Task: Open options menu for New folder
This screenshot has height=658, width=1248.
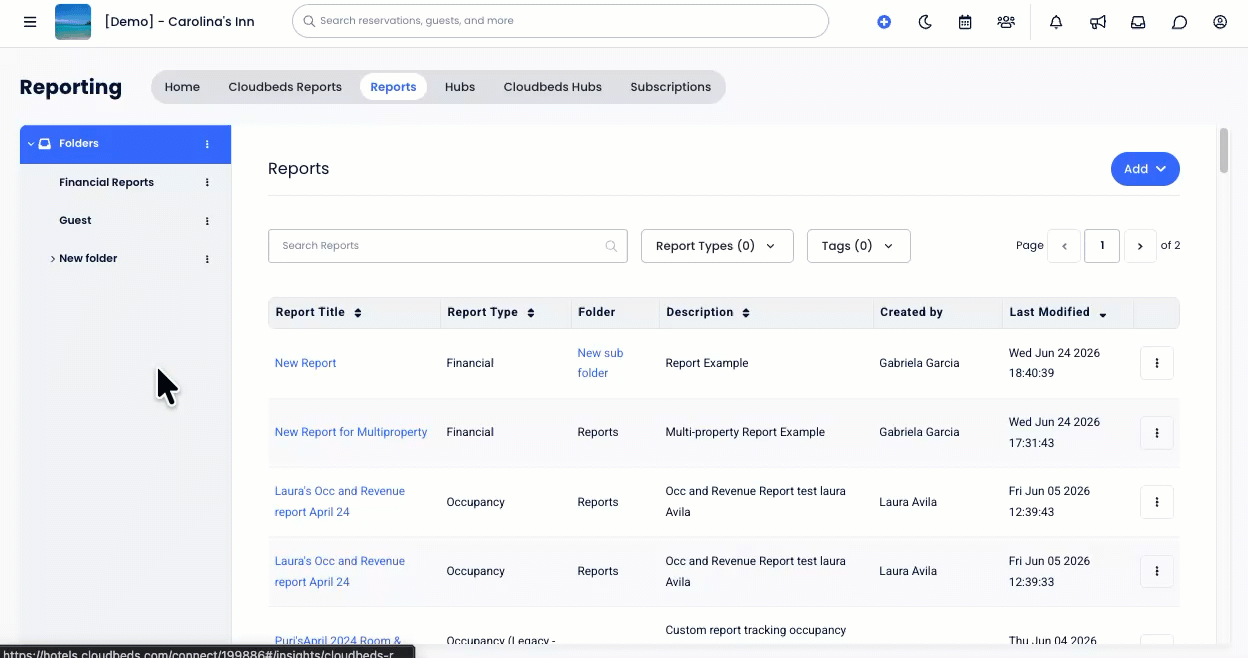Action: pyautogui.click(x=207, y=259)
